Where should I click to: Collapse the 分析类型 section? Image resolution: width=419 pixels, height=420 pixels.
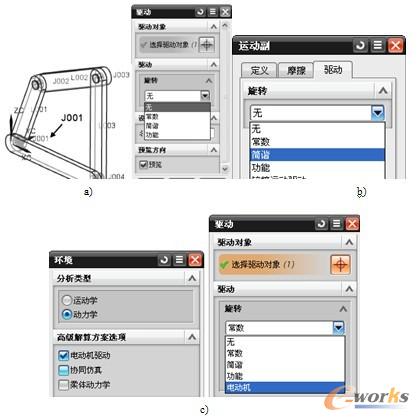point(192,278)
